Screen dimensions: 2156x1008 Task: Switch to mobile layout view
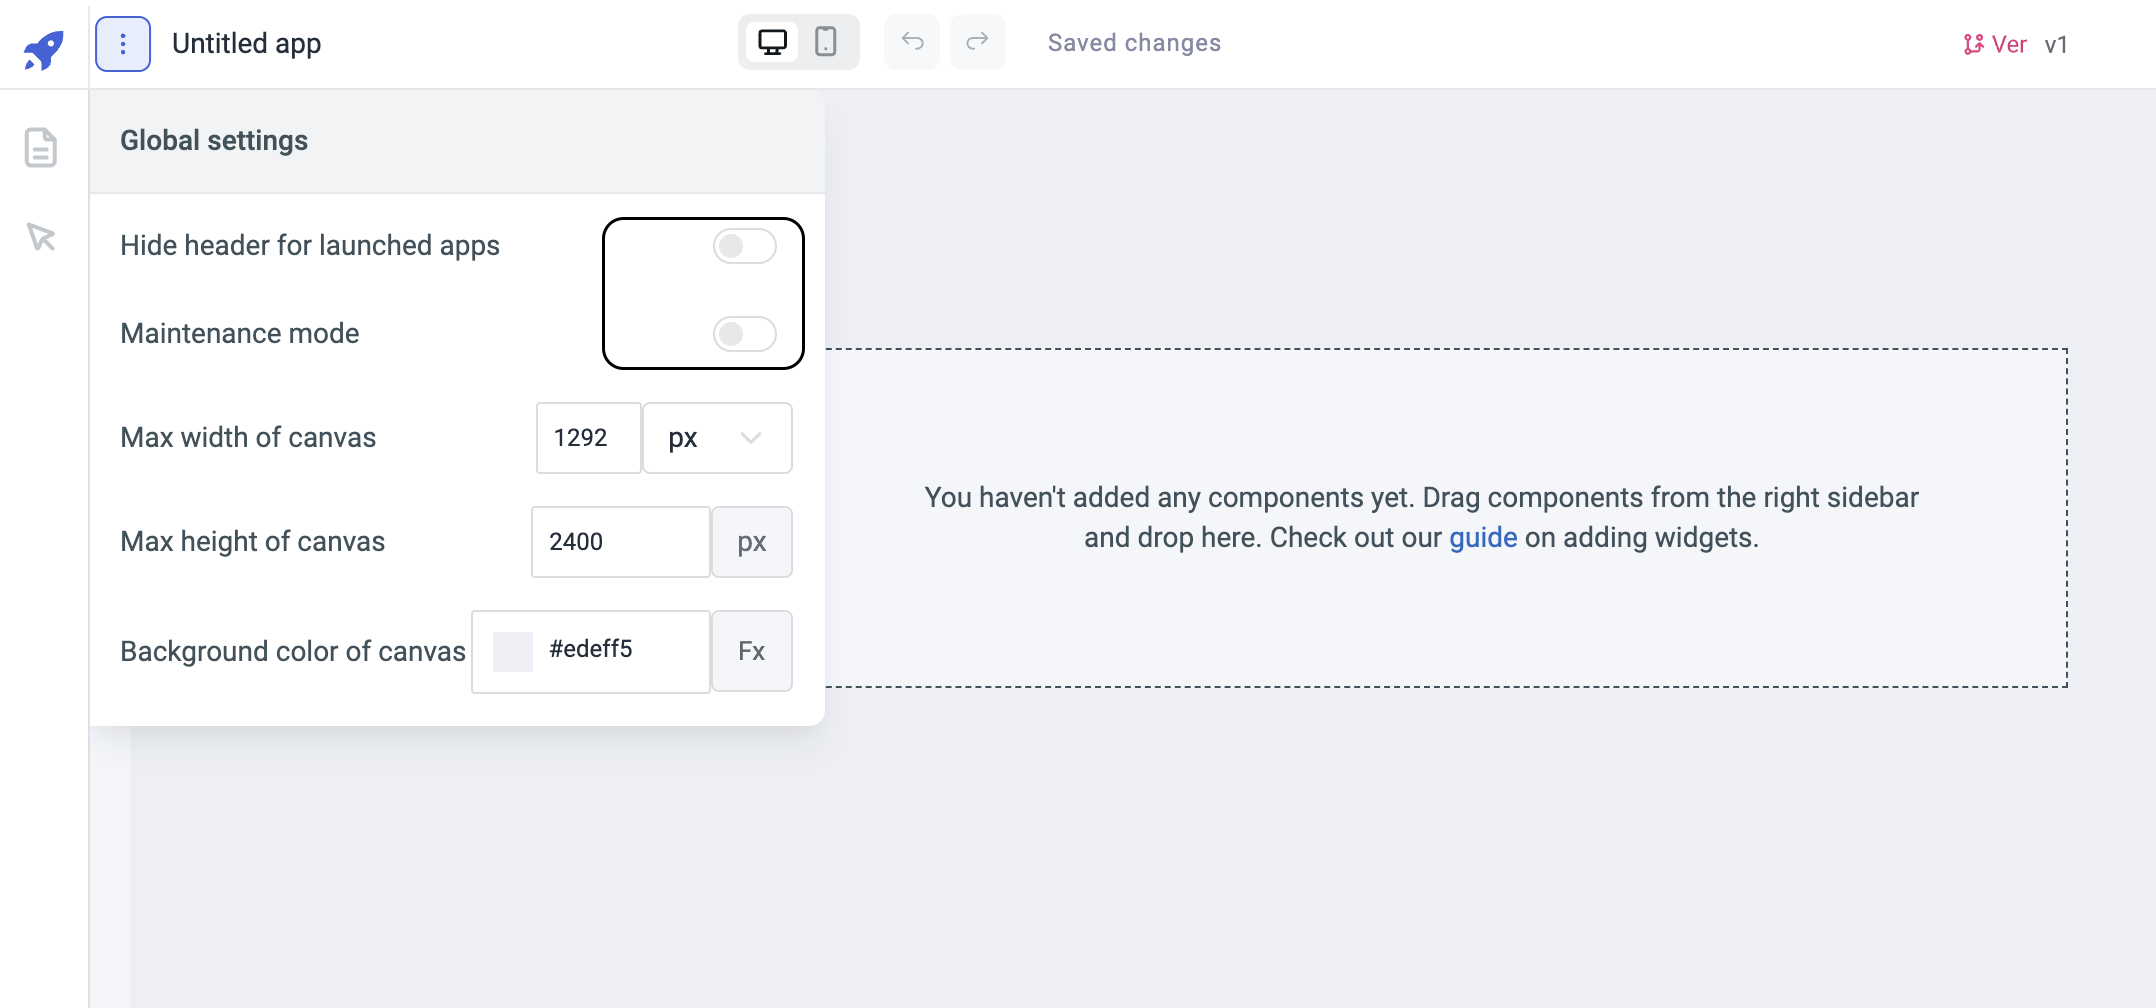(827, 42)
